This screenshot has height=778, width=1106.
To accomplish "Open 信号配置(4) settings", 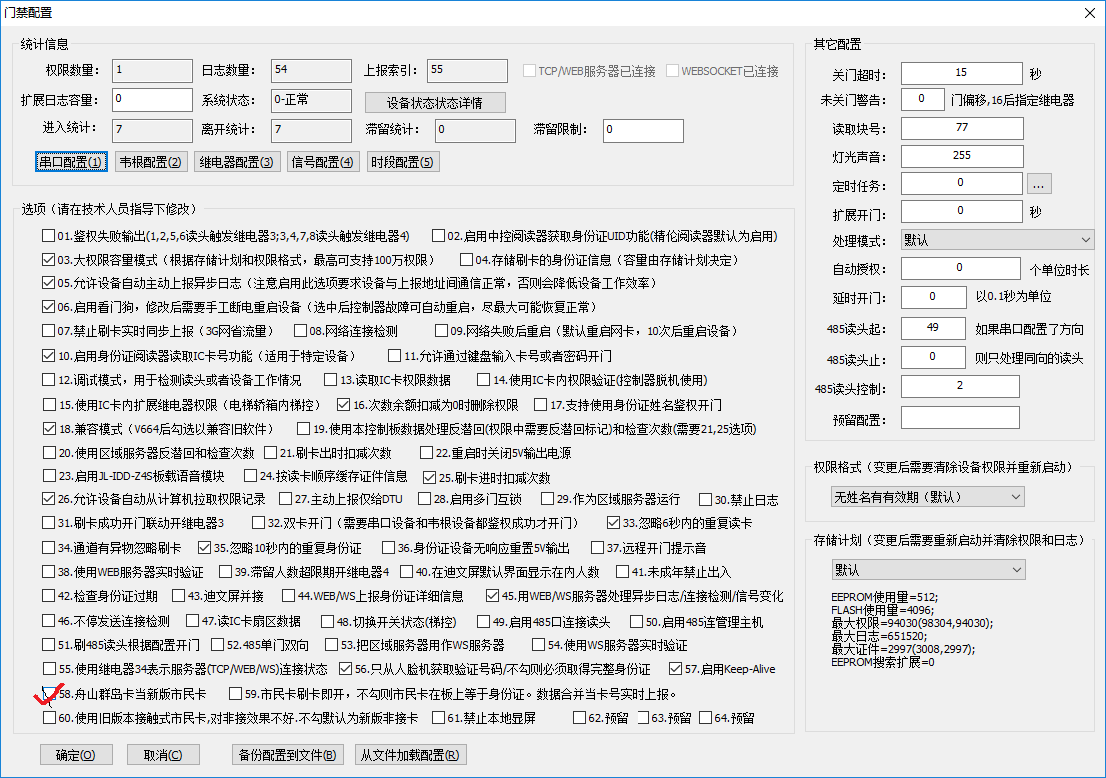I will pos(322,162).
